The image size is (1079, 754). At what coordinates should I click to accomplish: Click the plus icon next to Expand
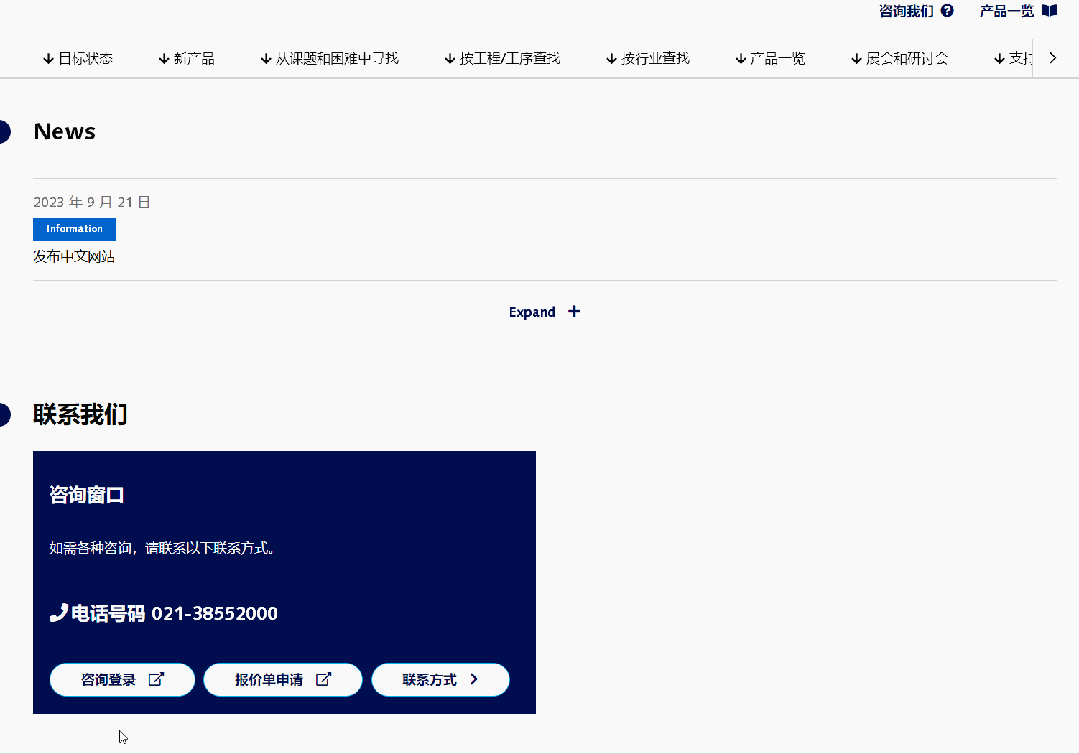(574, 311)
